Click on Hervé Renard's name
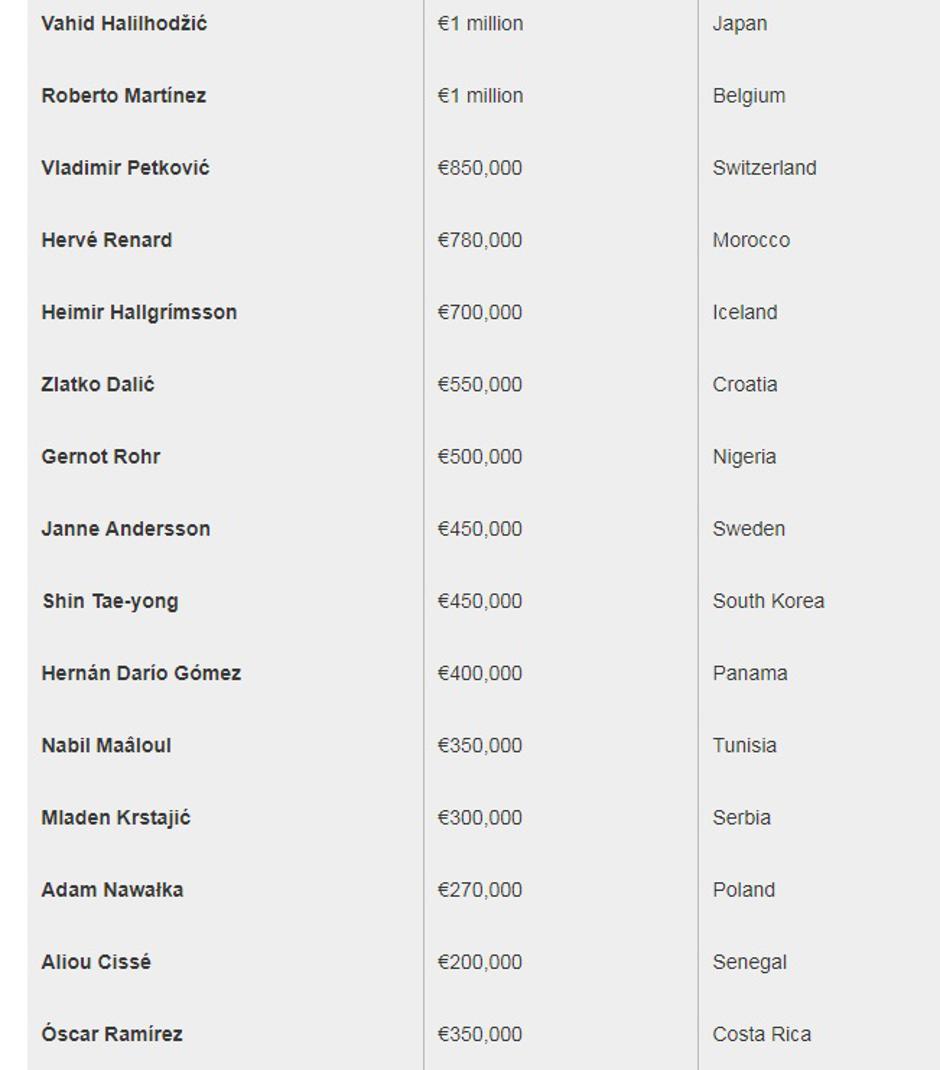 click(106, 240)
